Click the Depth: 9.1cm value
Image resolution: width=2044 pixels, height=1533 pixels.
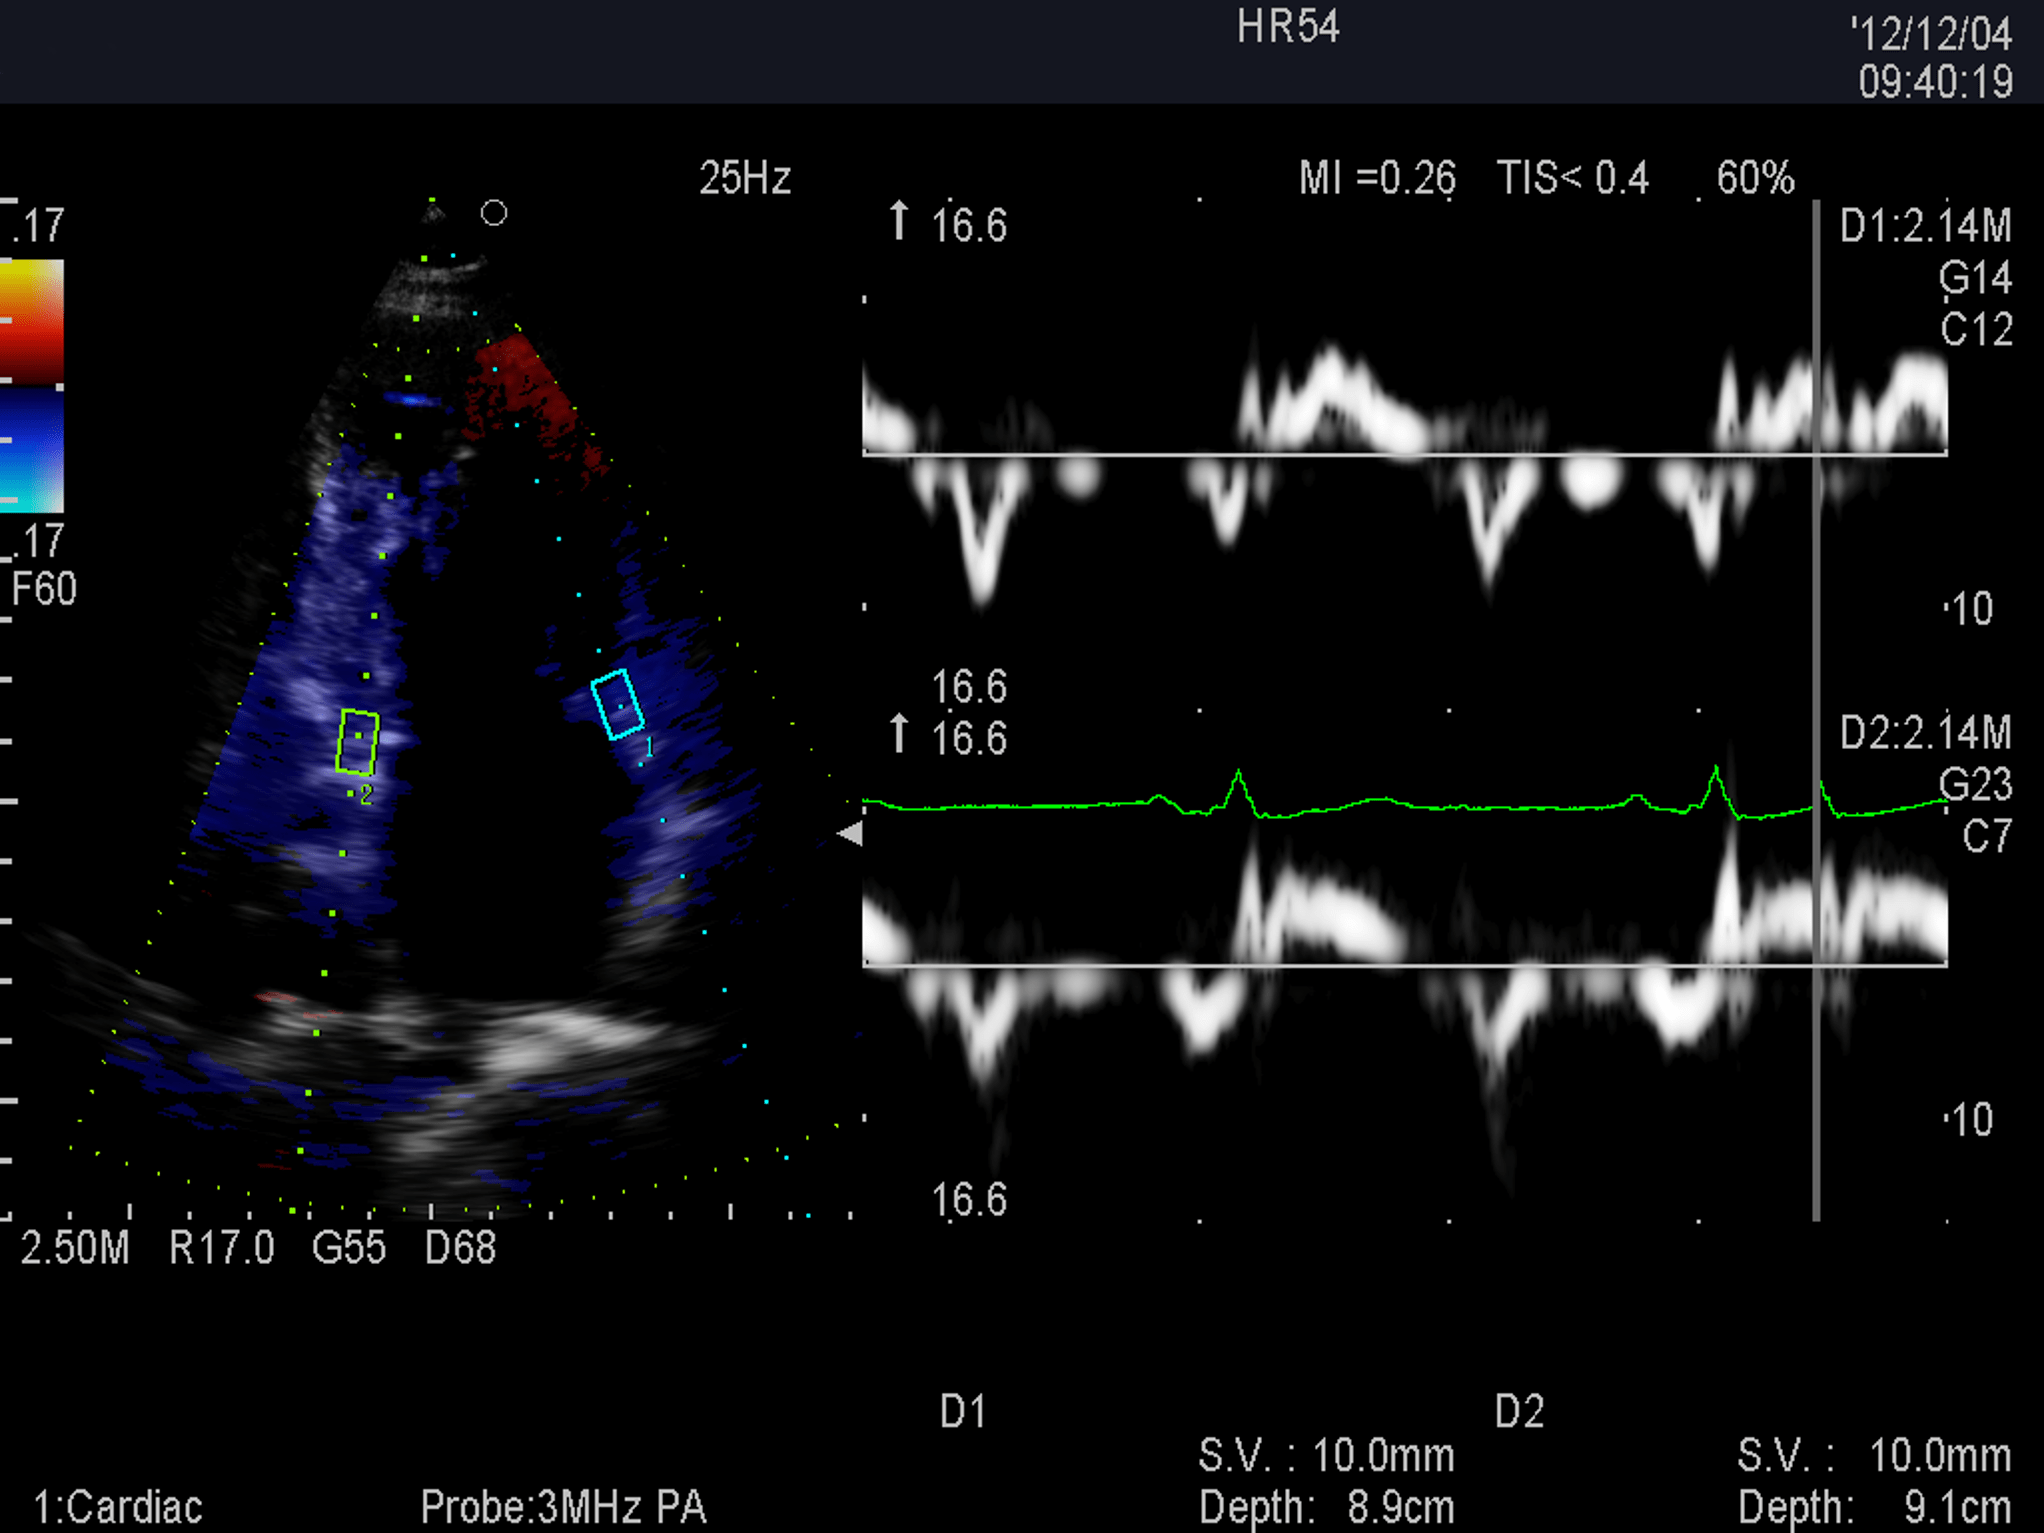1874,1507
